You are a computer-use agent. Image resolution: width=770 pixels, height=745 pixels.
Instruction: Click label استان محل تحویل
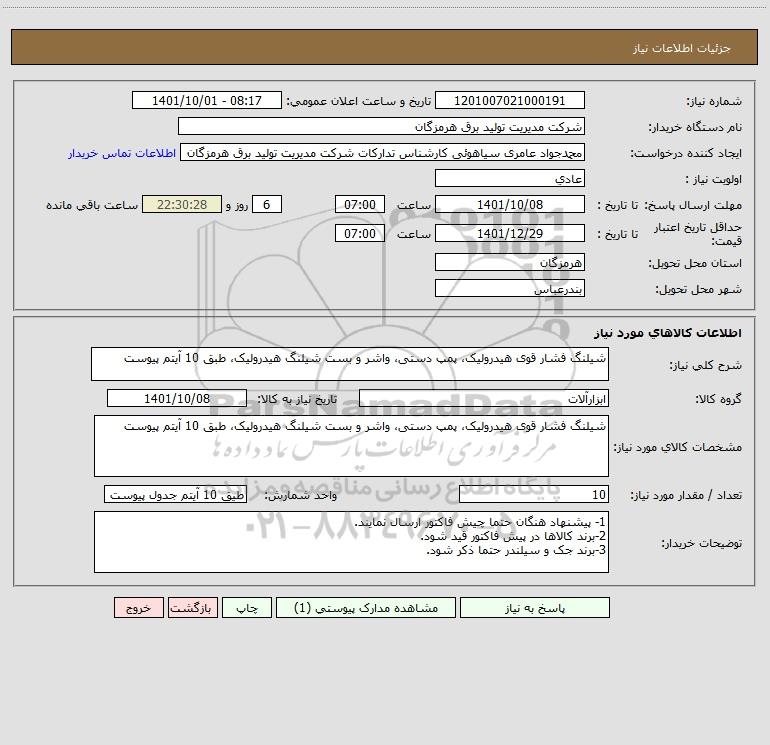[x=695, y=263]
